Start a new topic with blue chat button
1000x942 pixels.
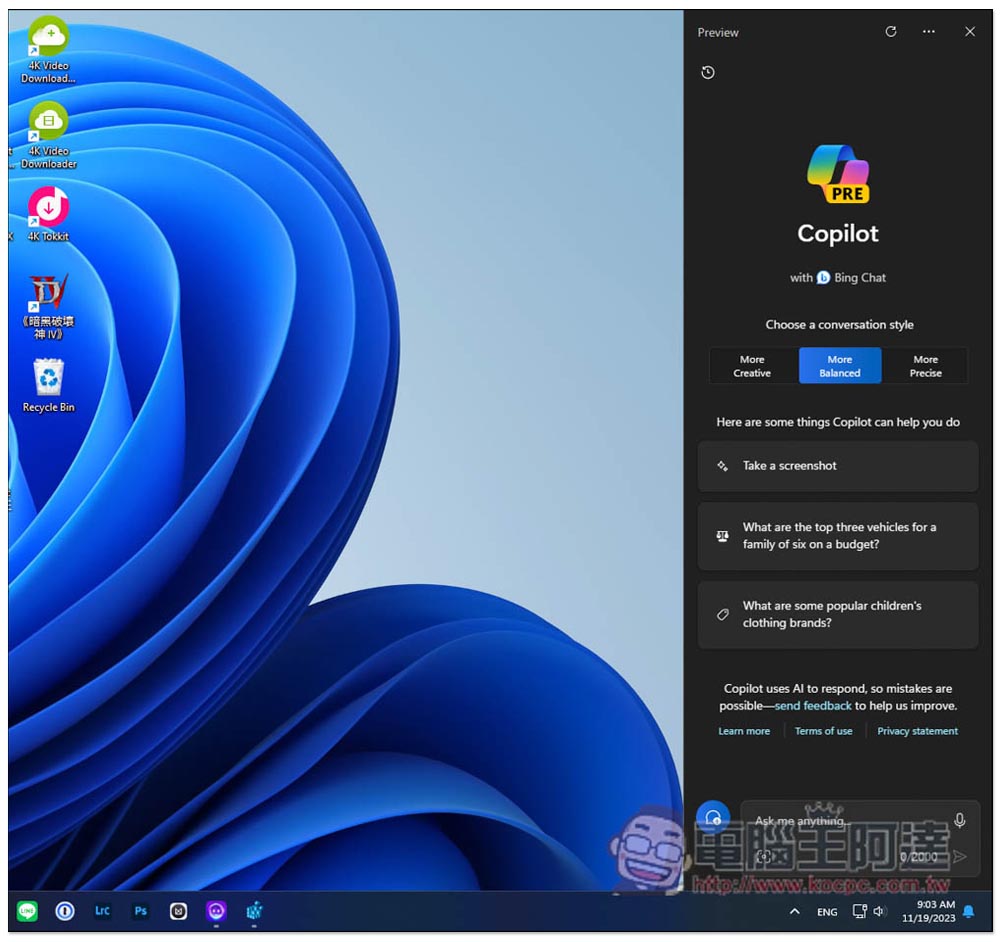click(713, 818)
